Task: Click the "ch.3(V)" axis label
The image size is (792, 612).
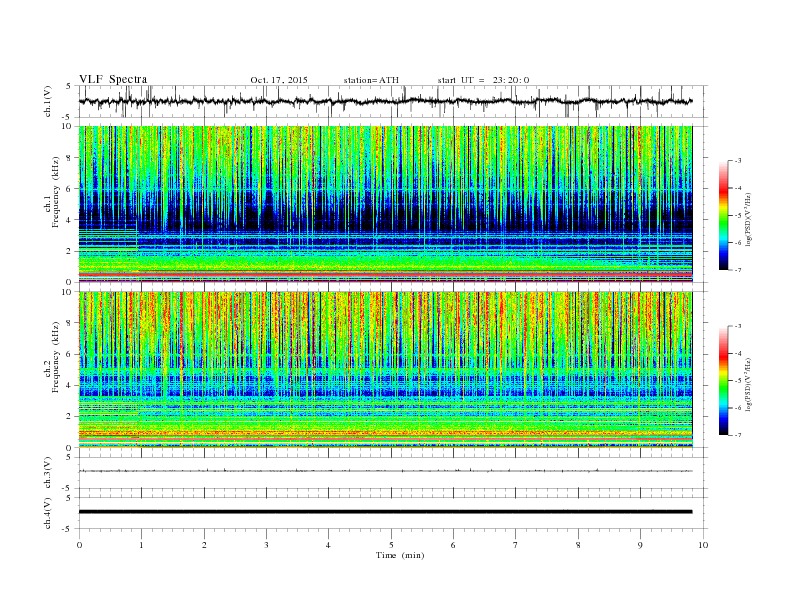Action: pyautogui.click(x=48, y=472)
